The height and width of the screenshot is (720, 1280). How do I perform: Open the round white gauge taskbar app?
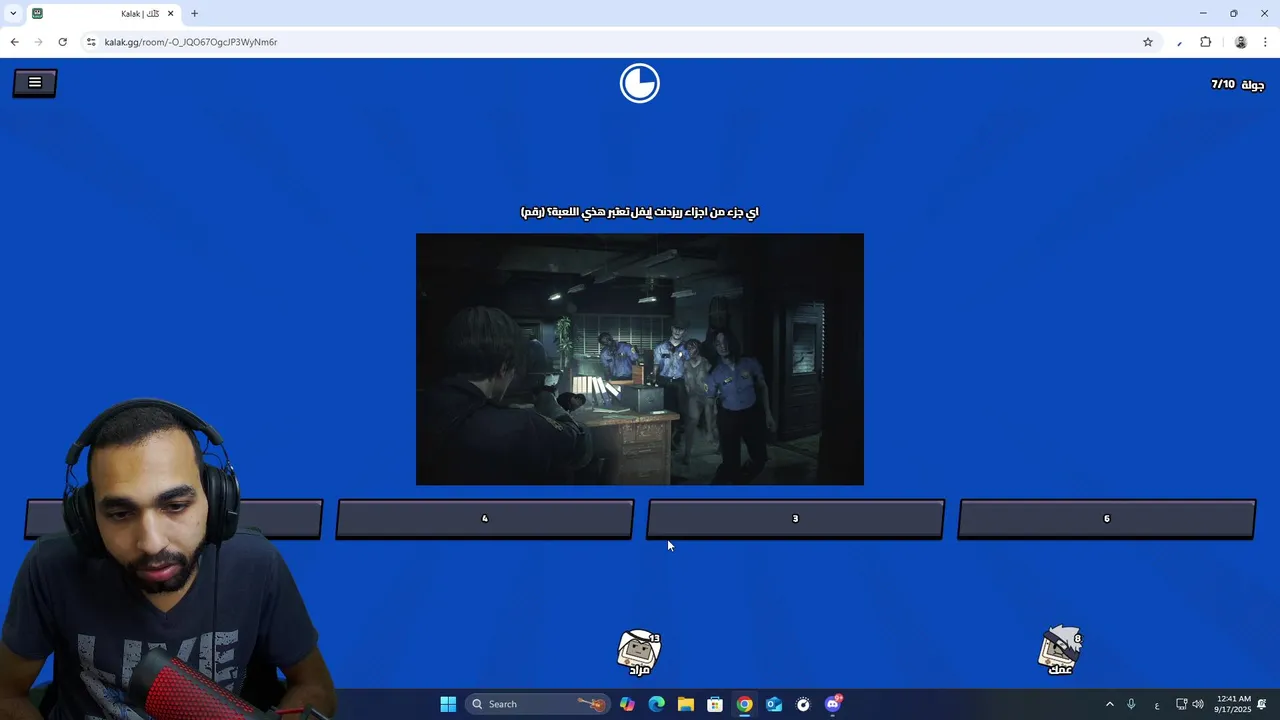pyautogui.click(x=803, y=704)
